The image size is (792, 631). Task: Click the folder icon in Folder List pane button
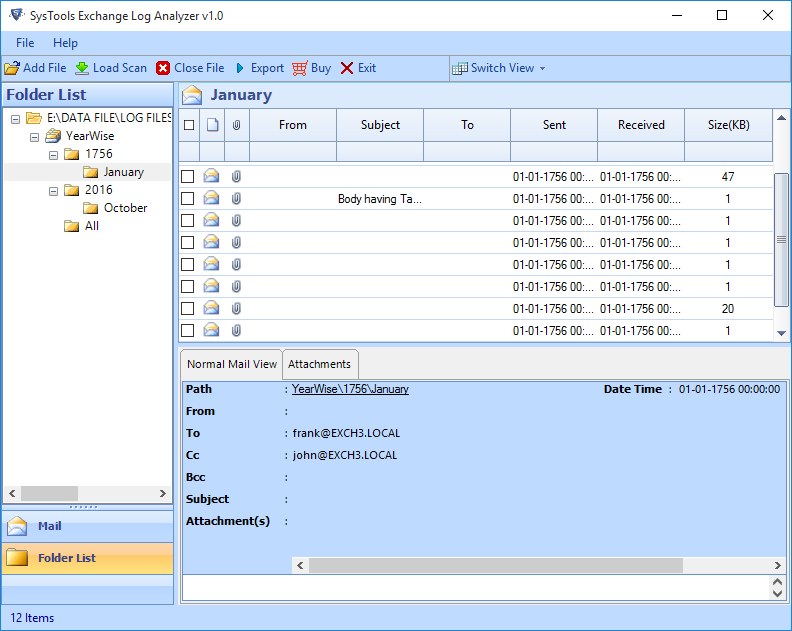click(x=17, y=557)
